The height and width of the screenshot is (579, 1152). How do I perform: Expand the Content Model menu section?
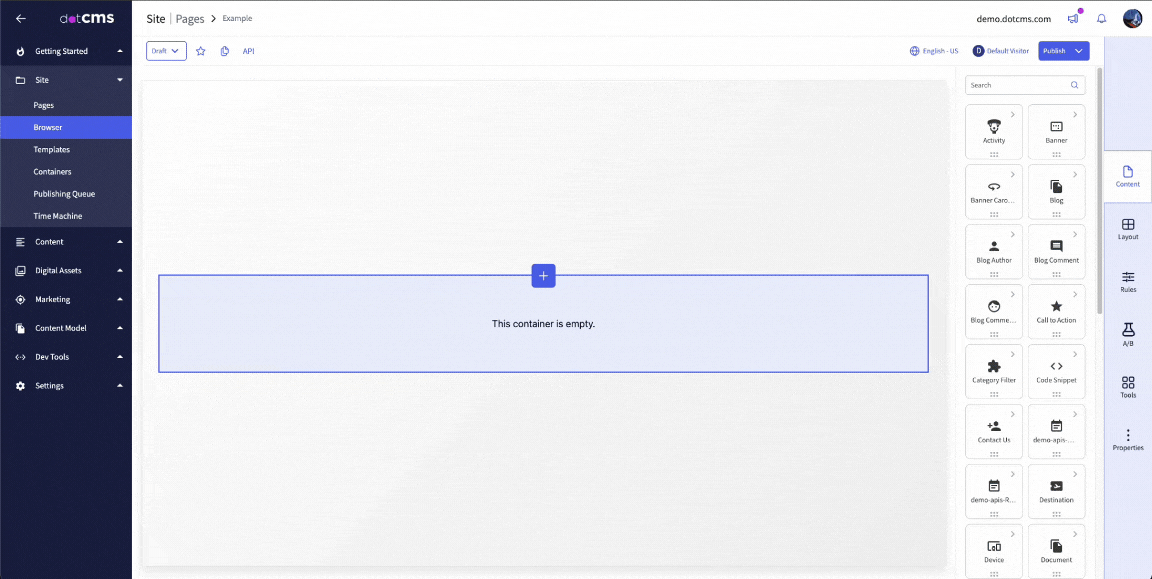(120, 328)
